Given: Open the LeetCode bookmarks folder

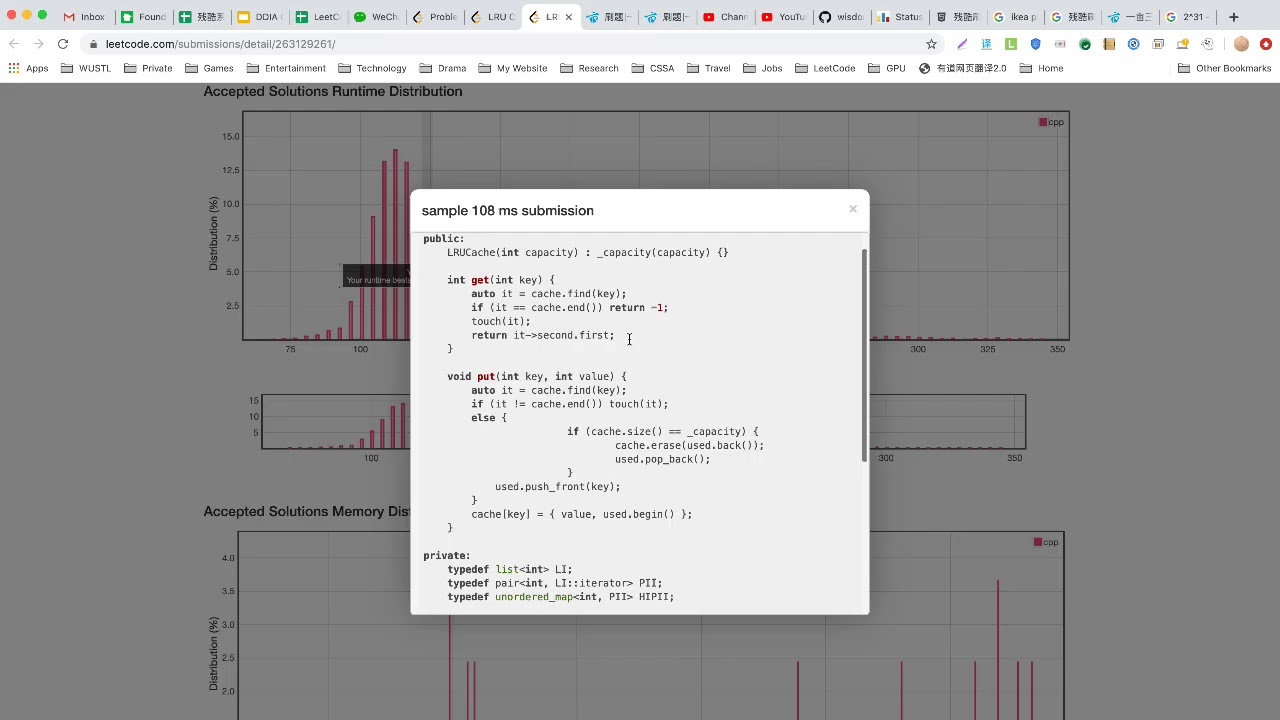Looking at the screenshot, I should point(825,68).
